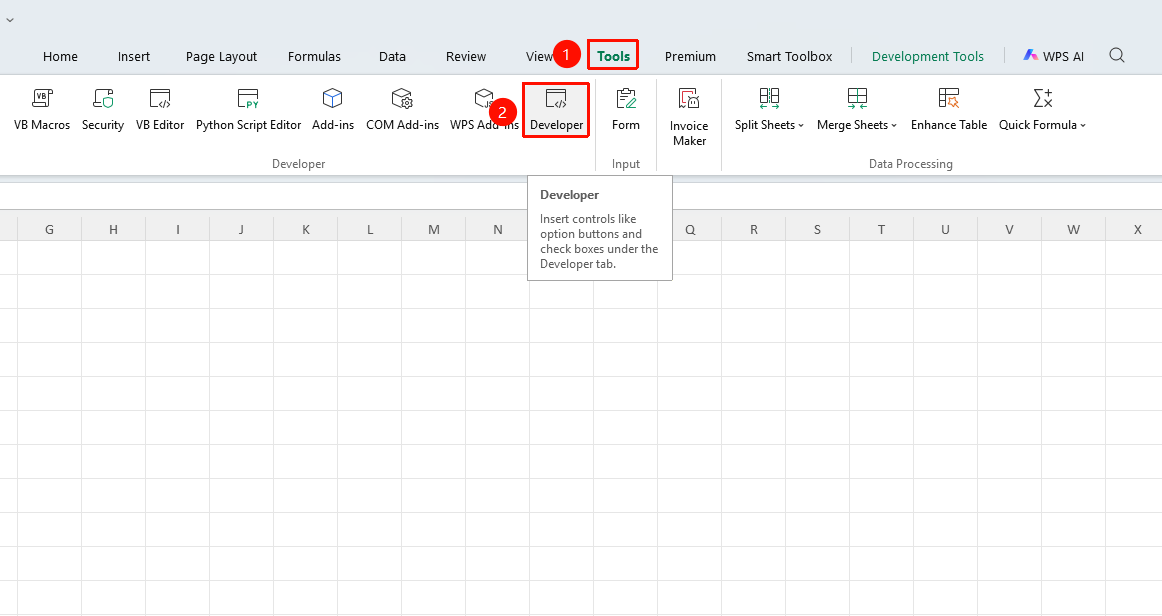This screenshot has height=616, width=1162.
Task: Launch Invoice Maker
Action: (689, 117)
